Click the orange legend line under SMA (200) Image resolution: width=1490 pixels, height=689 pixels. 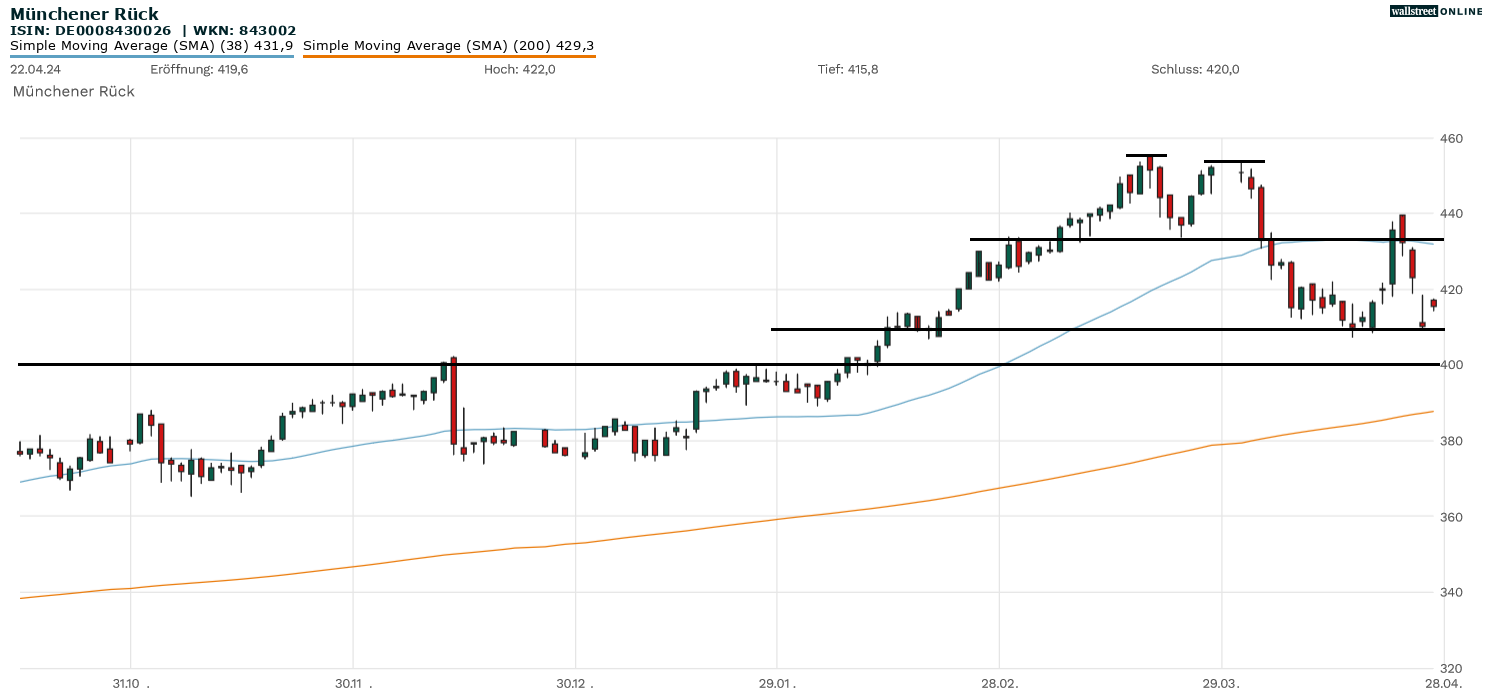pos(448,57)
